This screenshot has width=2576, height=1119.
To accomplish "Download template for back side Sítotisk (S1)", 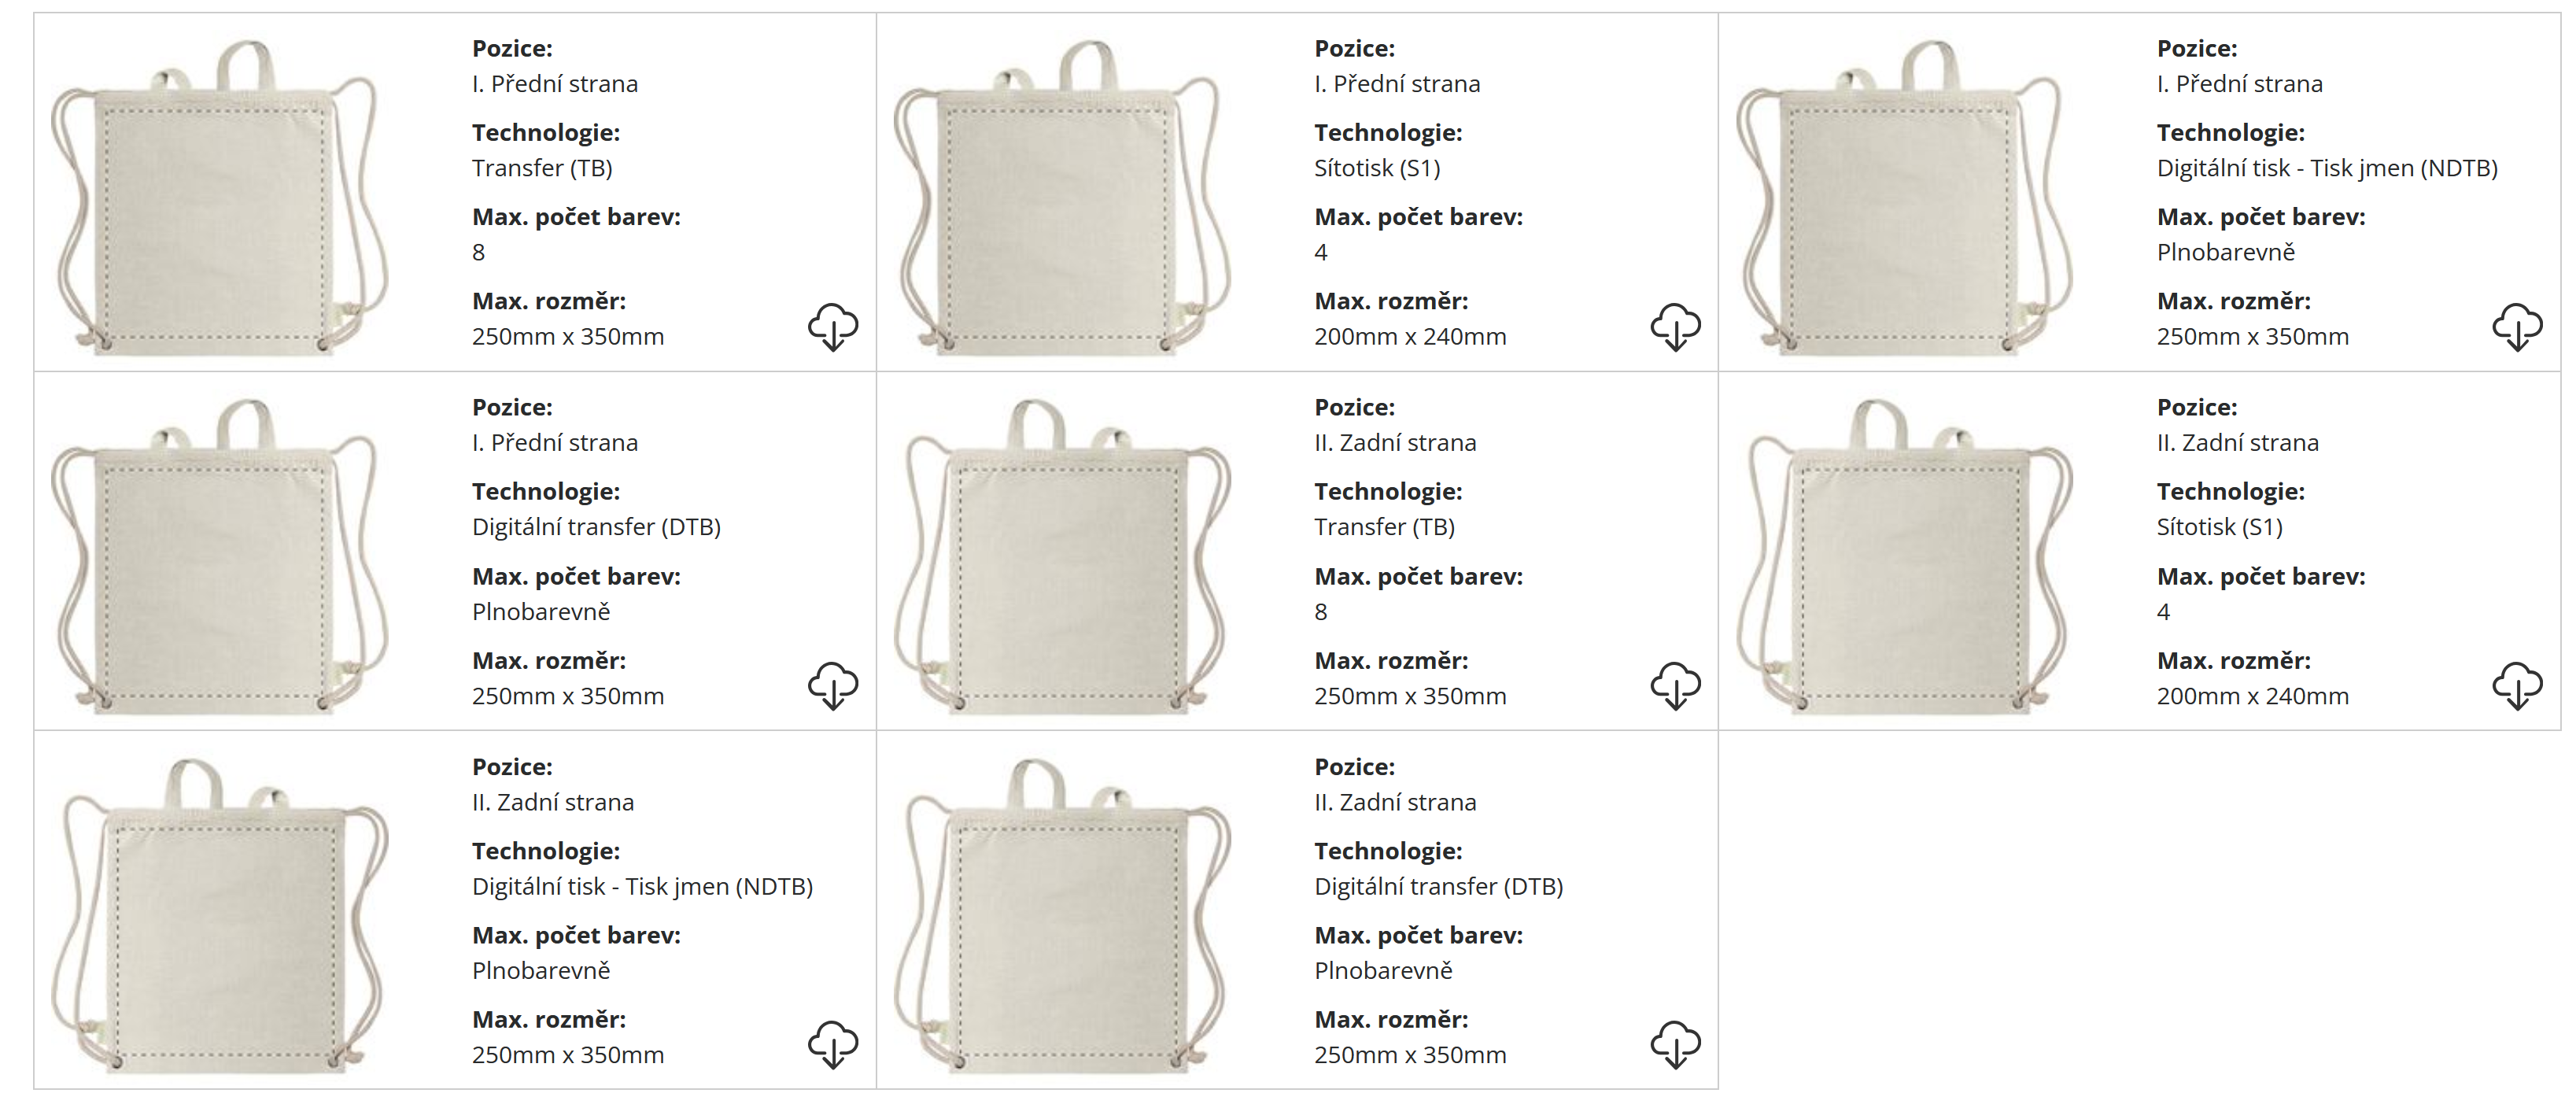I will pyautogui.click(x=2517, y=686).
